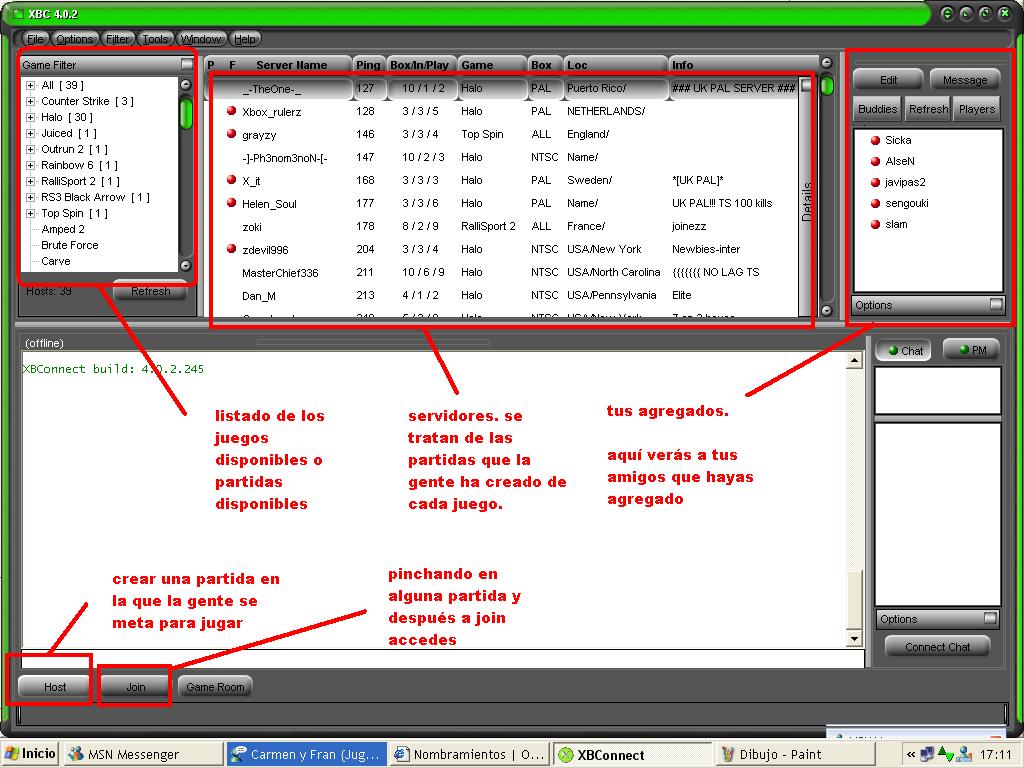Click the Refresh button under Game Filter

(x=150, y=291)
